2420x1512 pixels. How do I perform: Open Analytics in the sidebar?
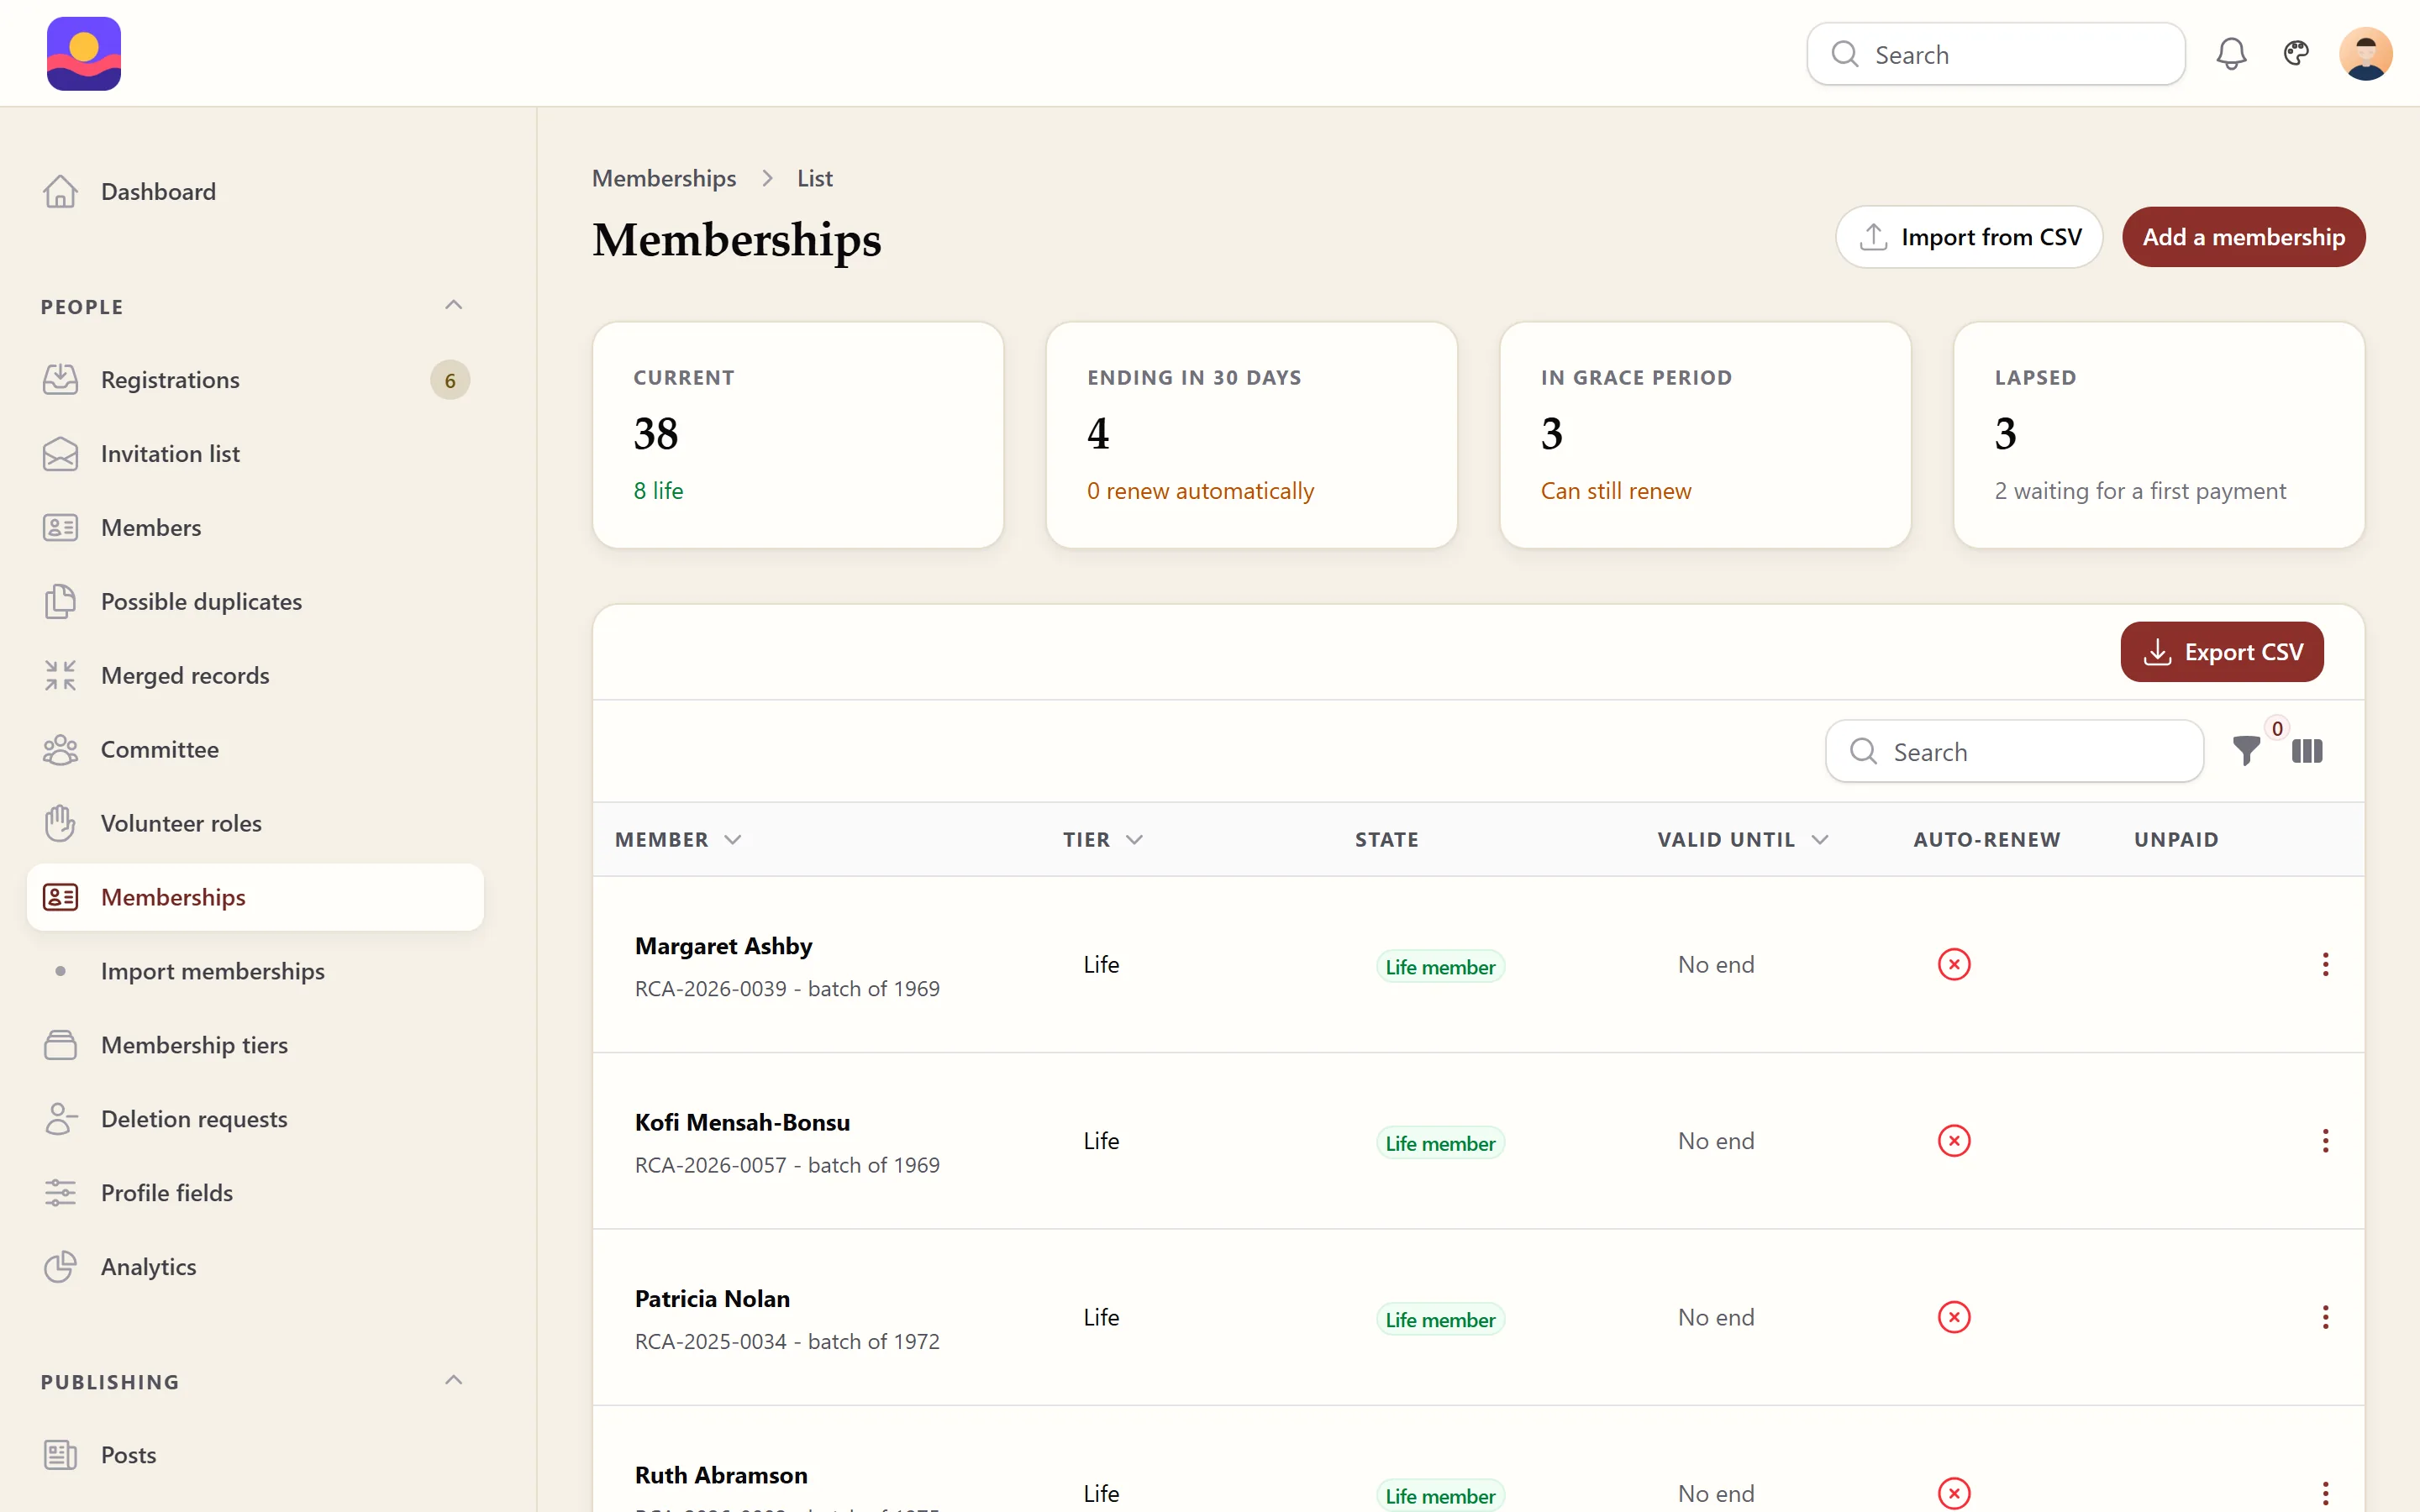point(255,1267)
